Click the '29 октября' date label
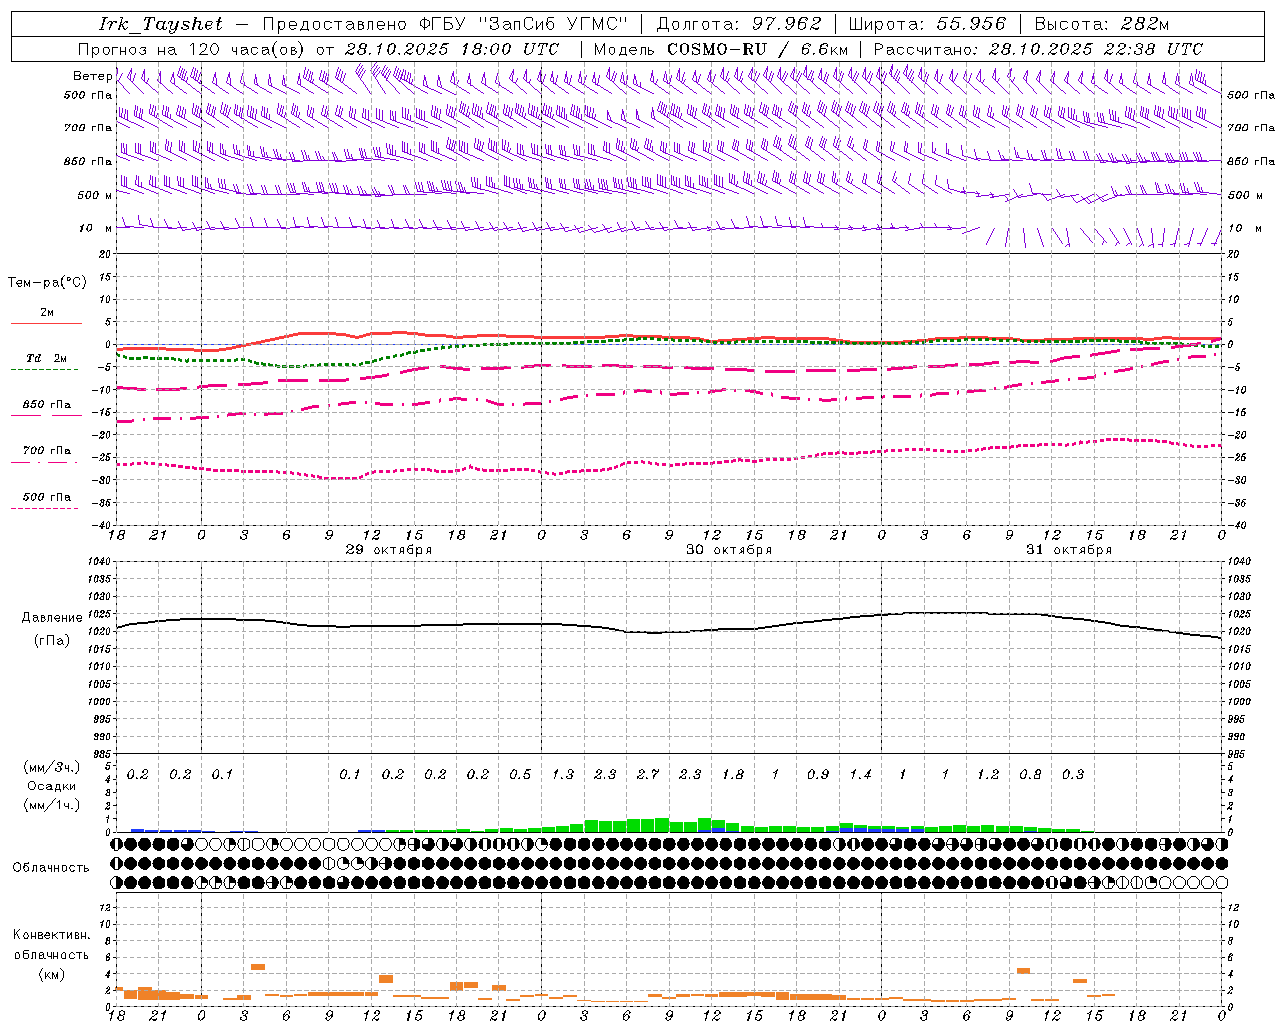 (389, 550)
